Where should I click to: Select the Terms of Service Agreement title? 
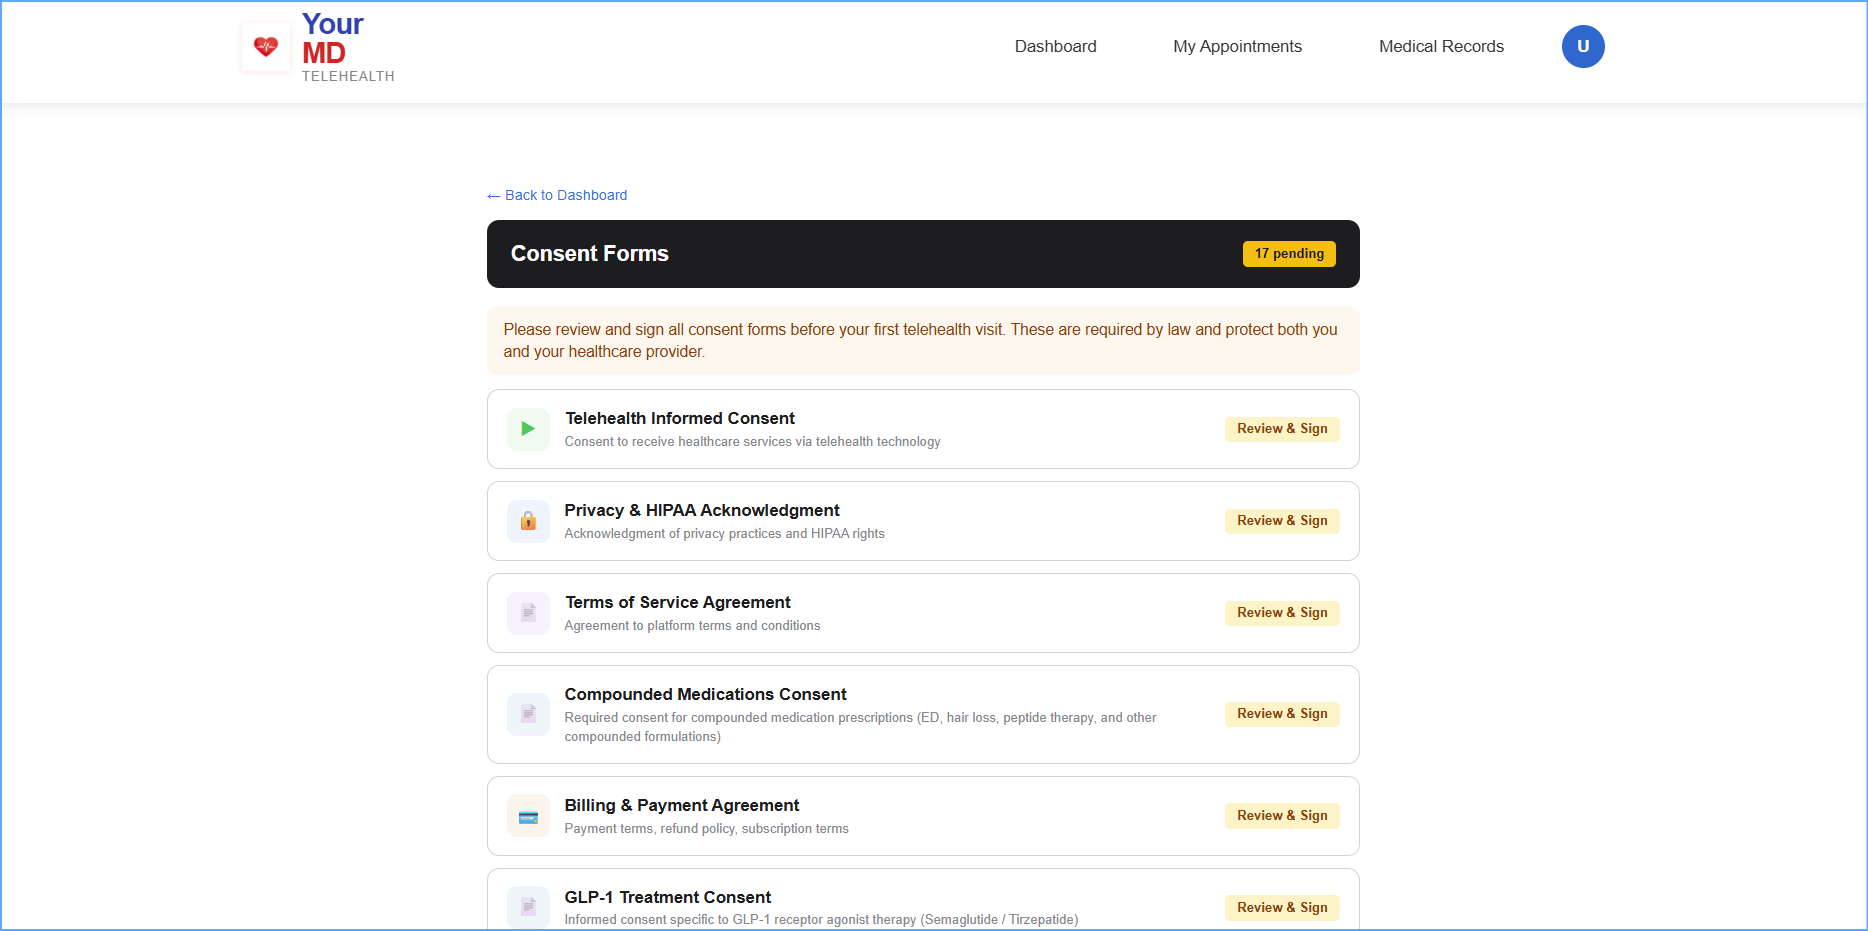pyautogui.click(x=678, y=602)
